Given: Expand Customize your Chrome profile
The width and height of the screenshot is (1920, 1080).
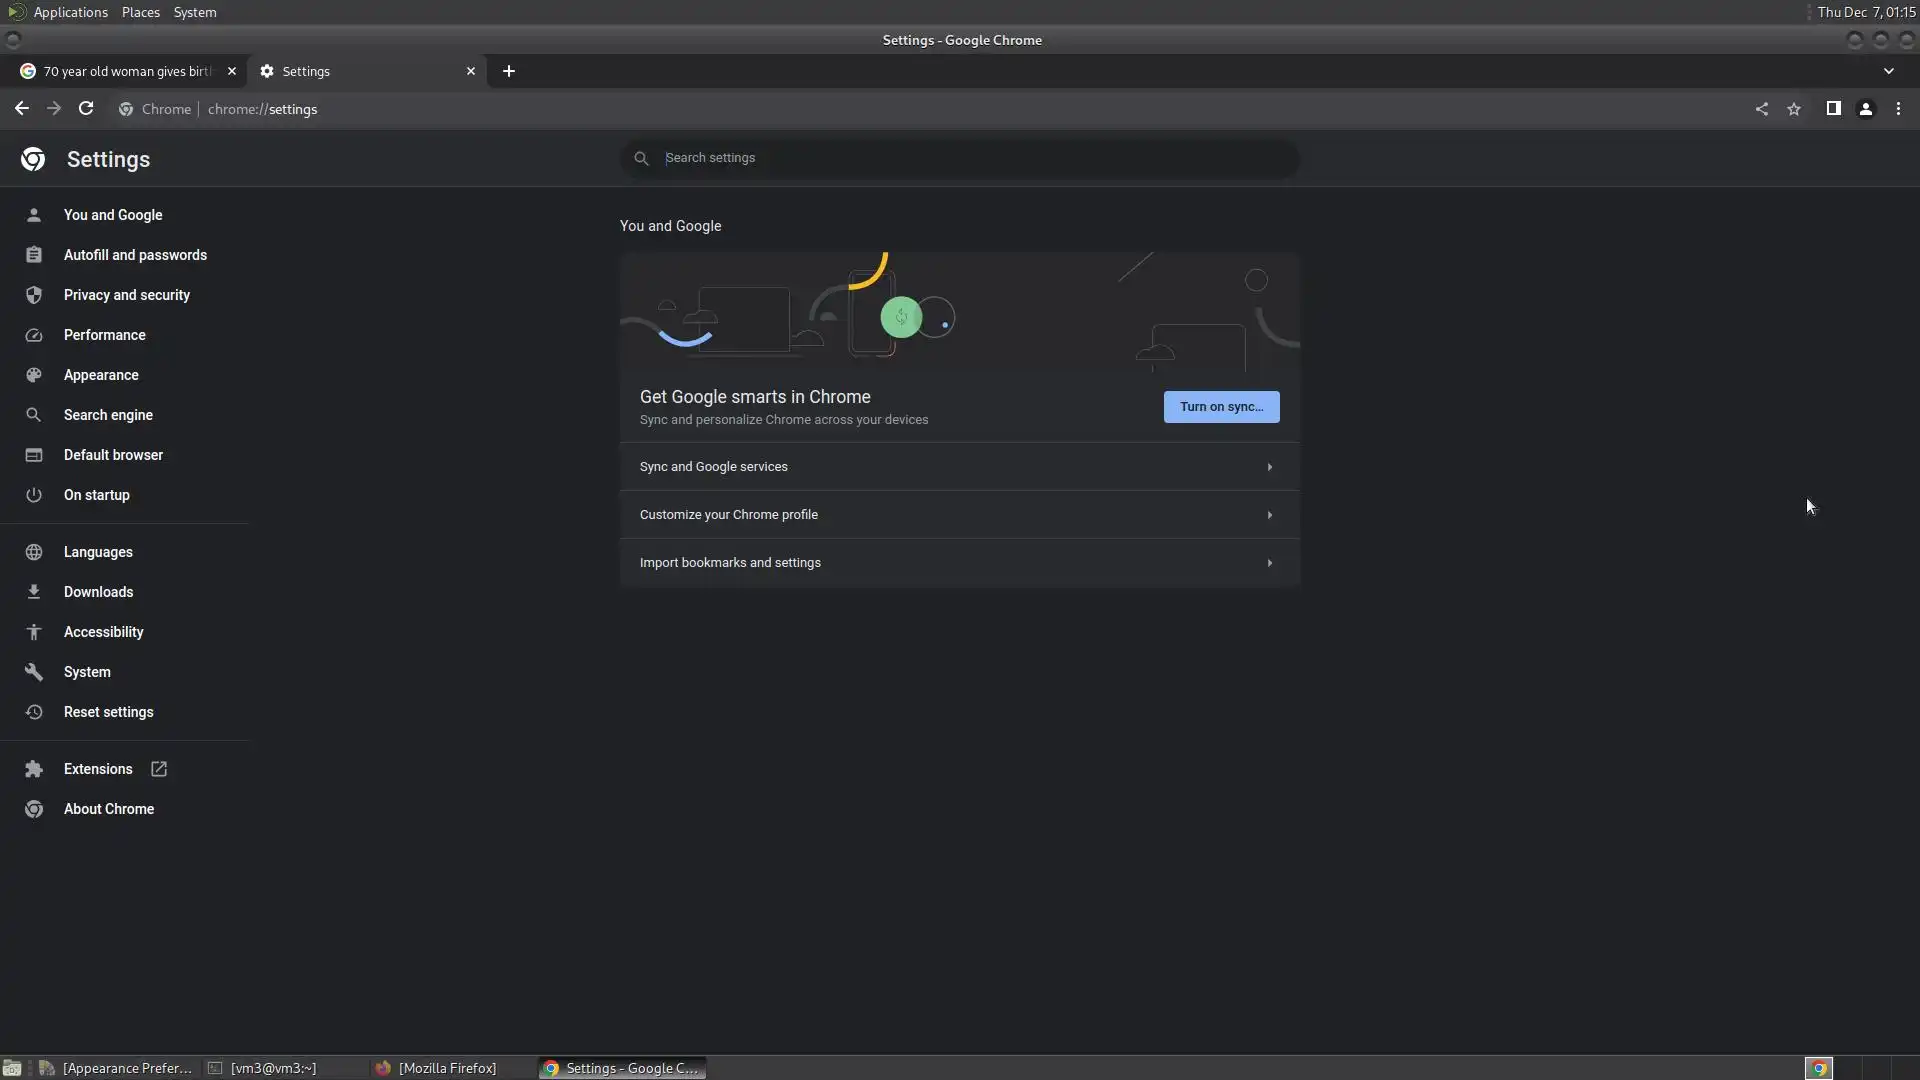Looking at the screenshot, I should (x=958, y=515).
